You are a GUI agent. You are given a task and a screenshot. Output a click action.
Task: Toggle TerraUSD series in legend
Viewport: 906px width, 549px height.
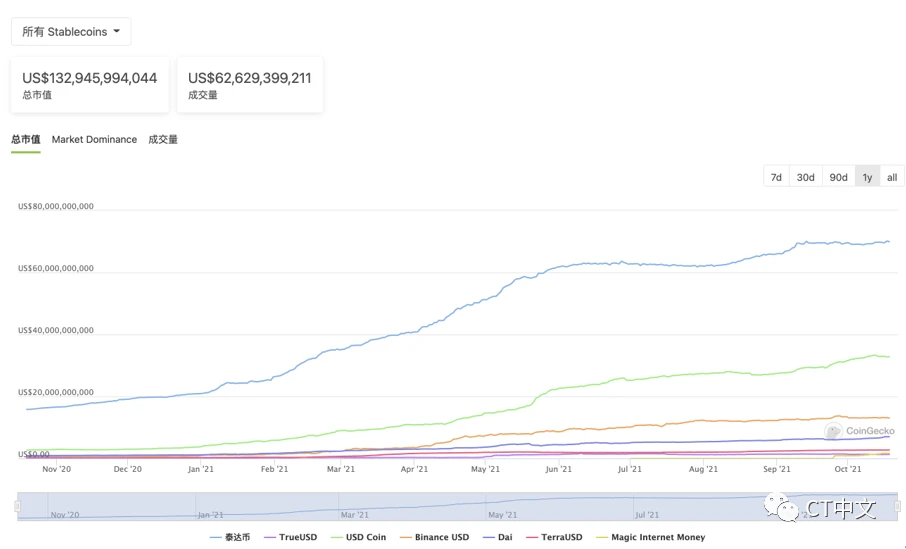[x=558, y=537]
